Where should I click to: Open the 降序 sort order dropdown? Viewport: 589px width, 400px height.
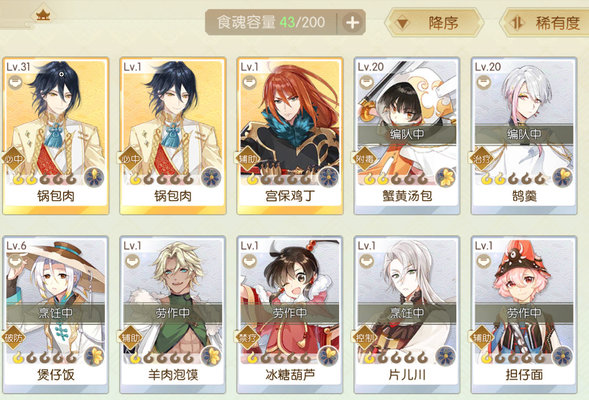434,23
